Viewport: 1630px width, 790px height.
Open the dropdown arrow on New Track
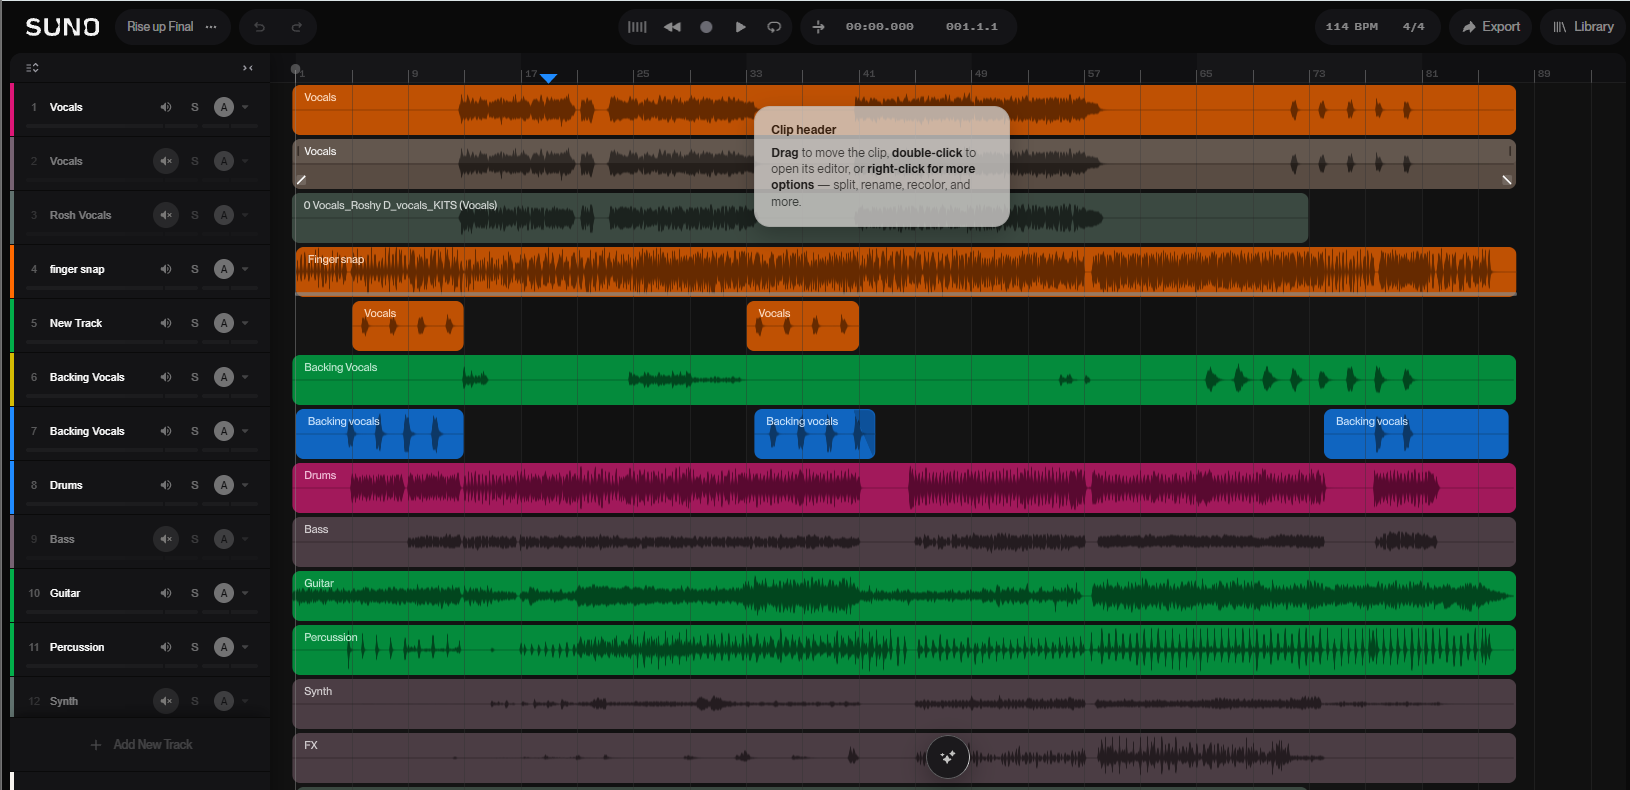point(245,323)
